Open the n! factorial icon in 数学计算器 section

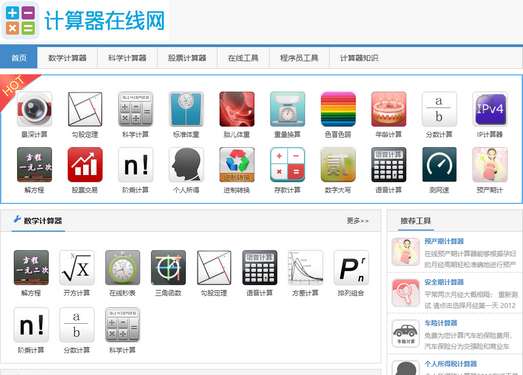click(31, 325)
